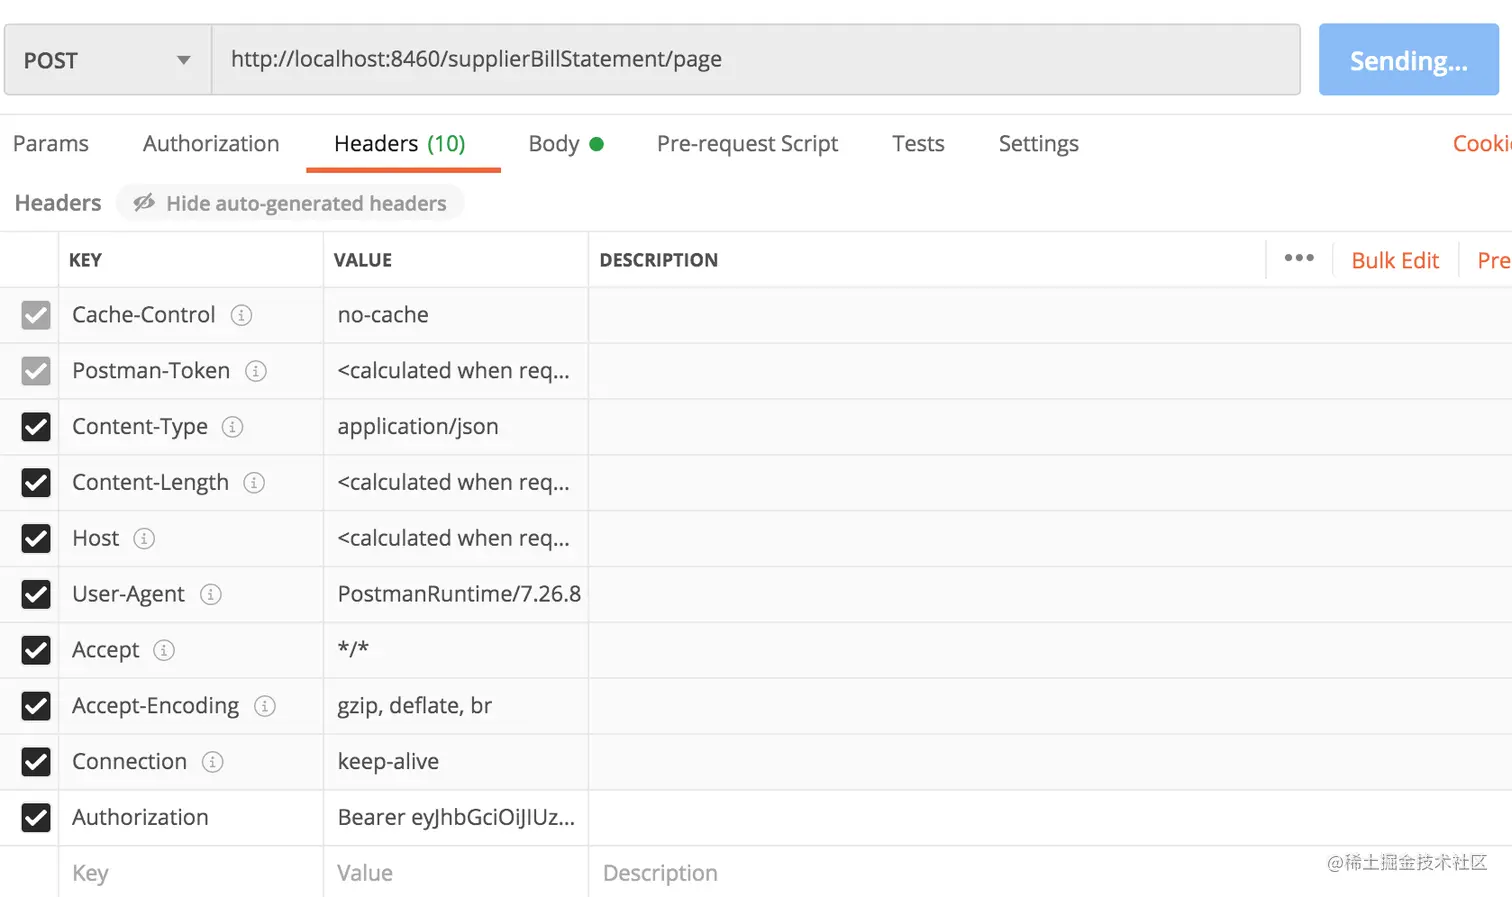Open the POST method dropdown

coord(107,60)
